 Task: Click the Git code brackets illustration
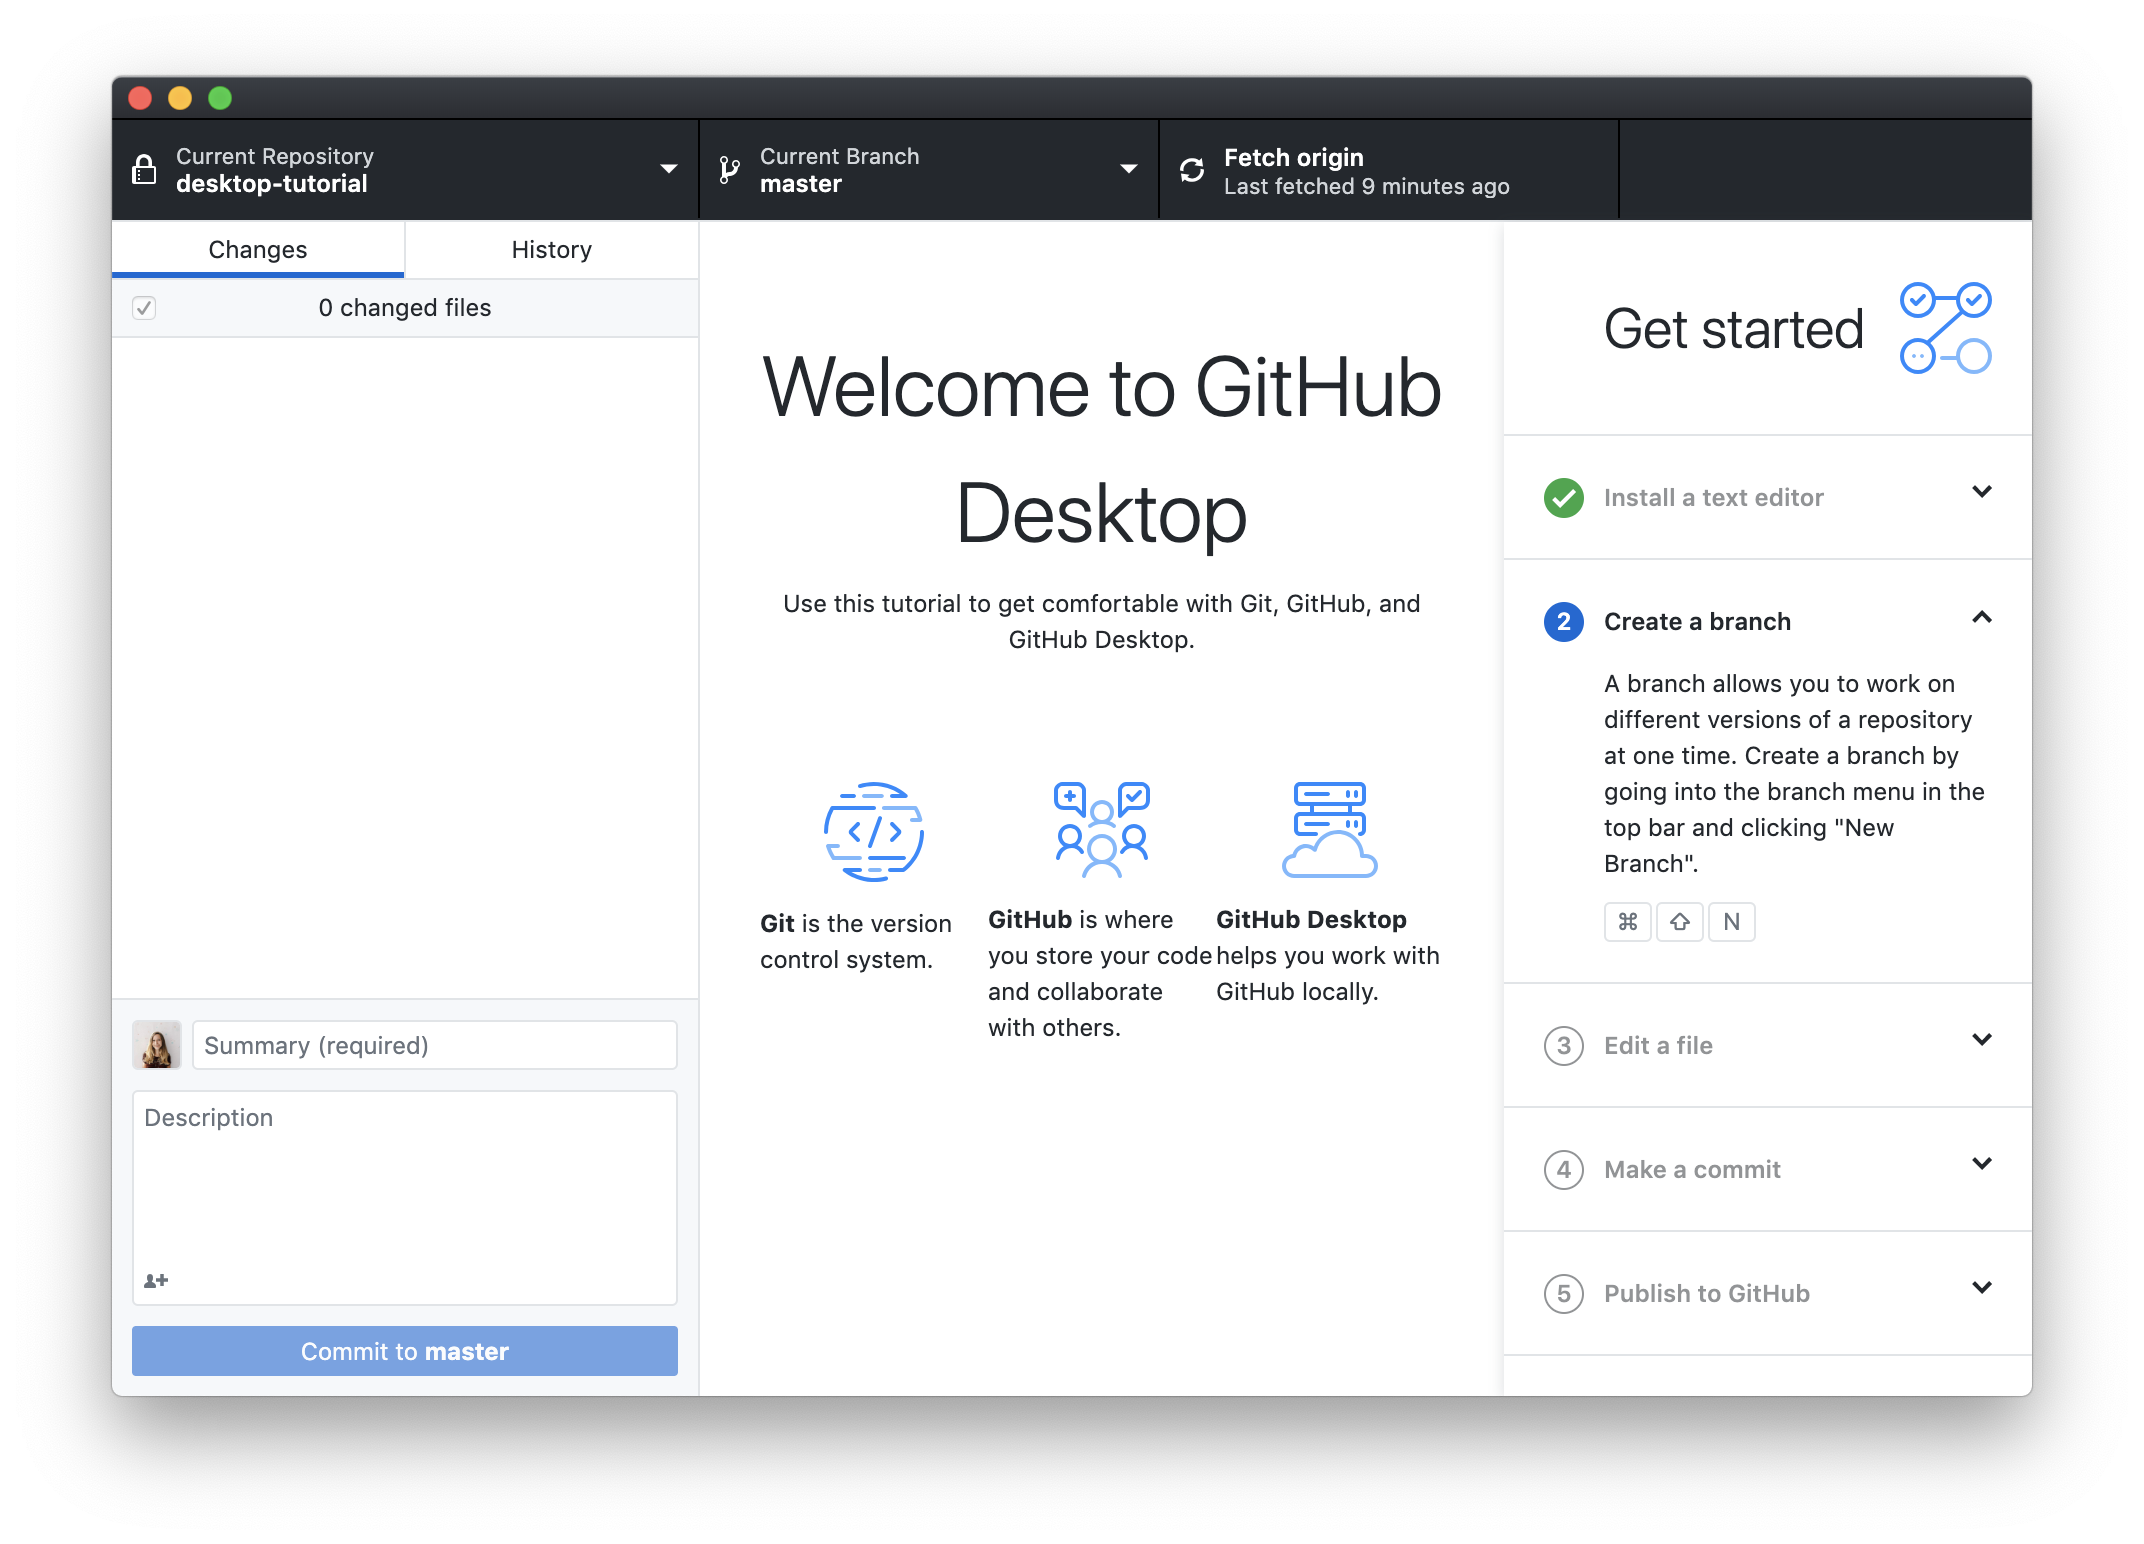pyautogui.click(x=874, y=831)
